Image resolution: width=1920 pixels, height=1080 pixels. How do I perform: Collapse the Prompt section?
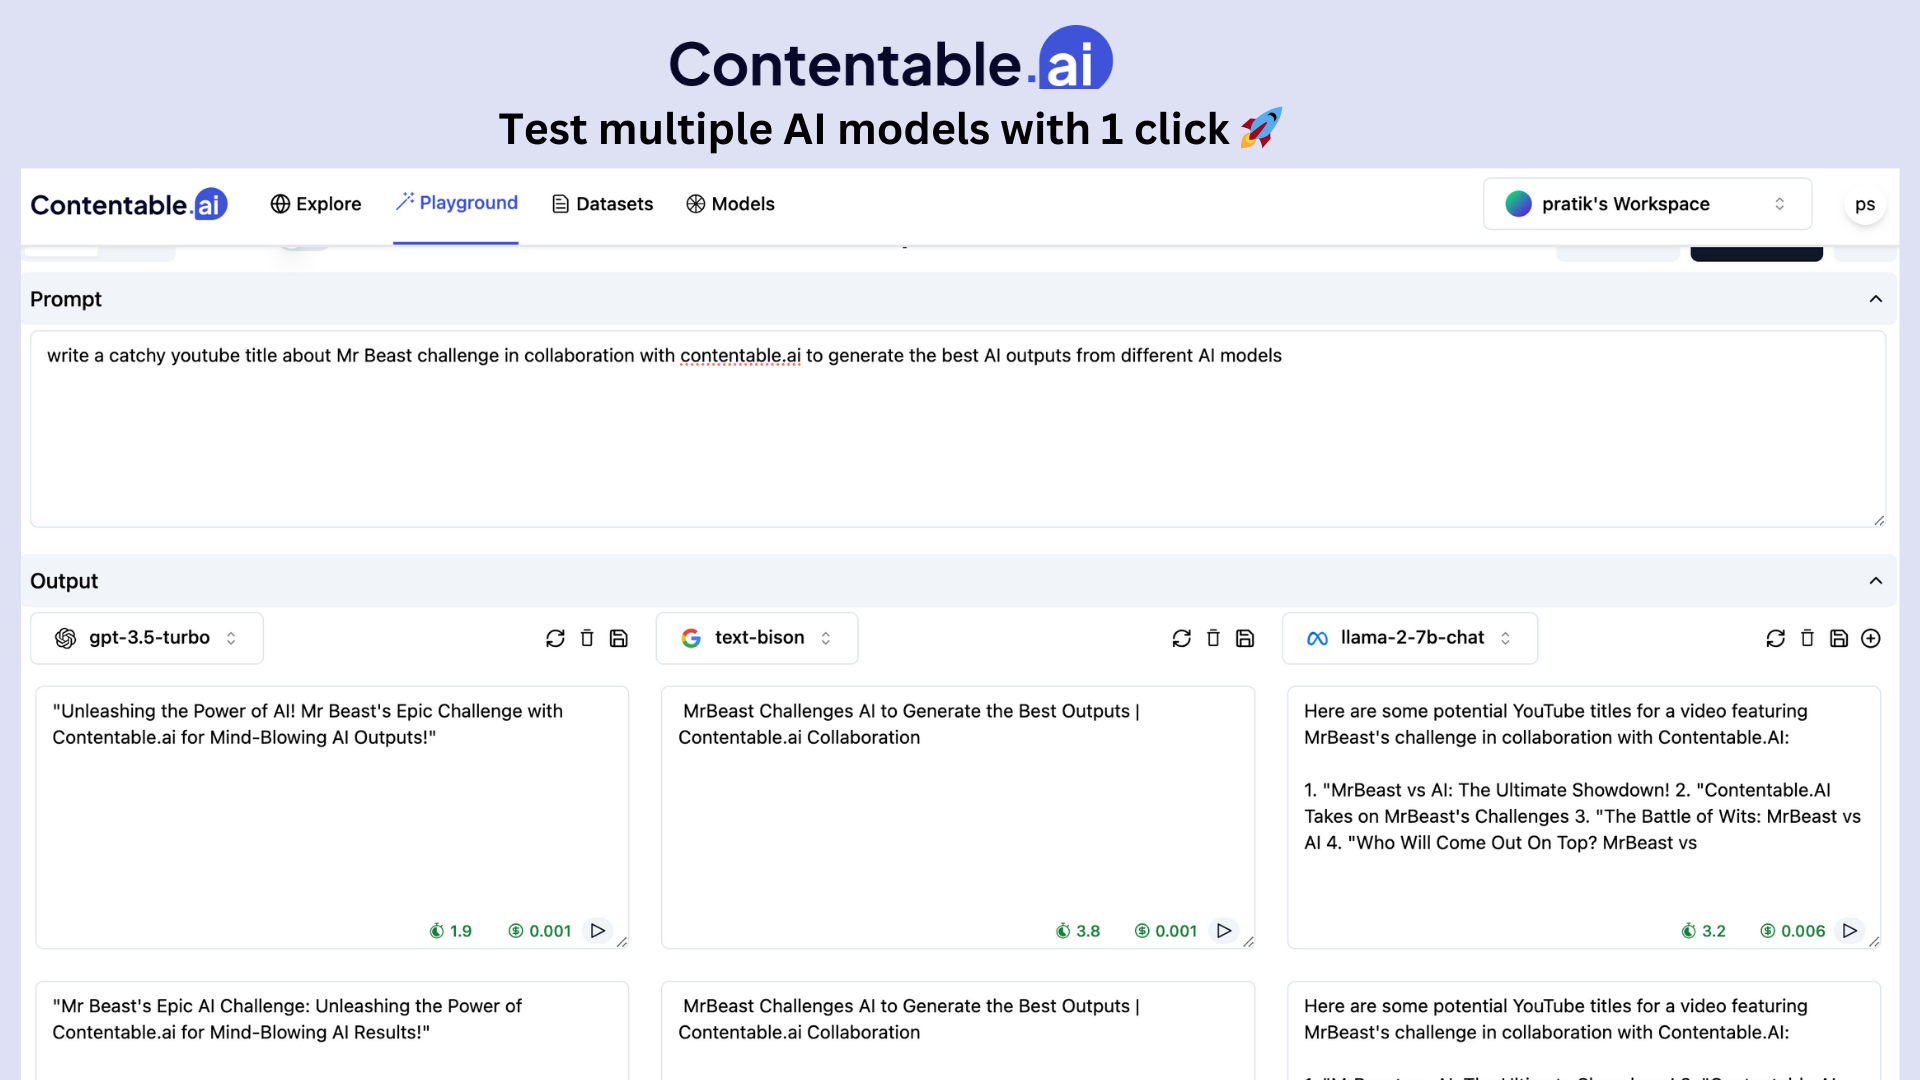point(1875,299)
